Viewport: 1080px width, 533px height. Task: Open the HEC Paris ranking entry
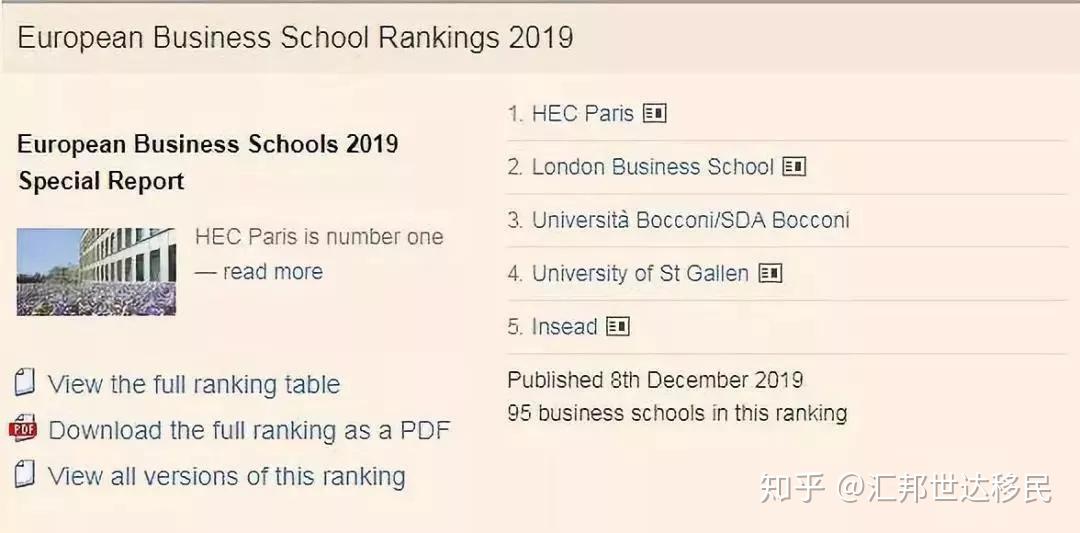point(582,114)
